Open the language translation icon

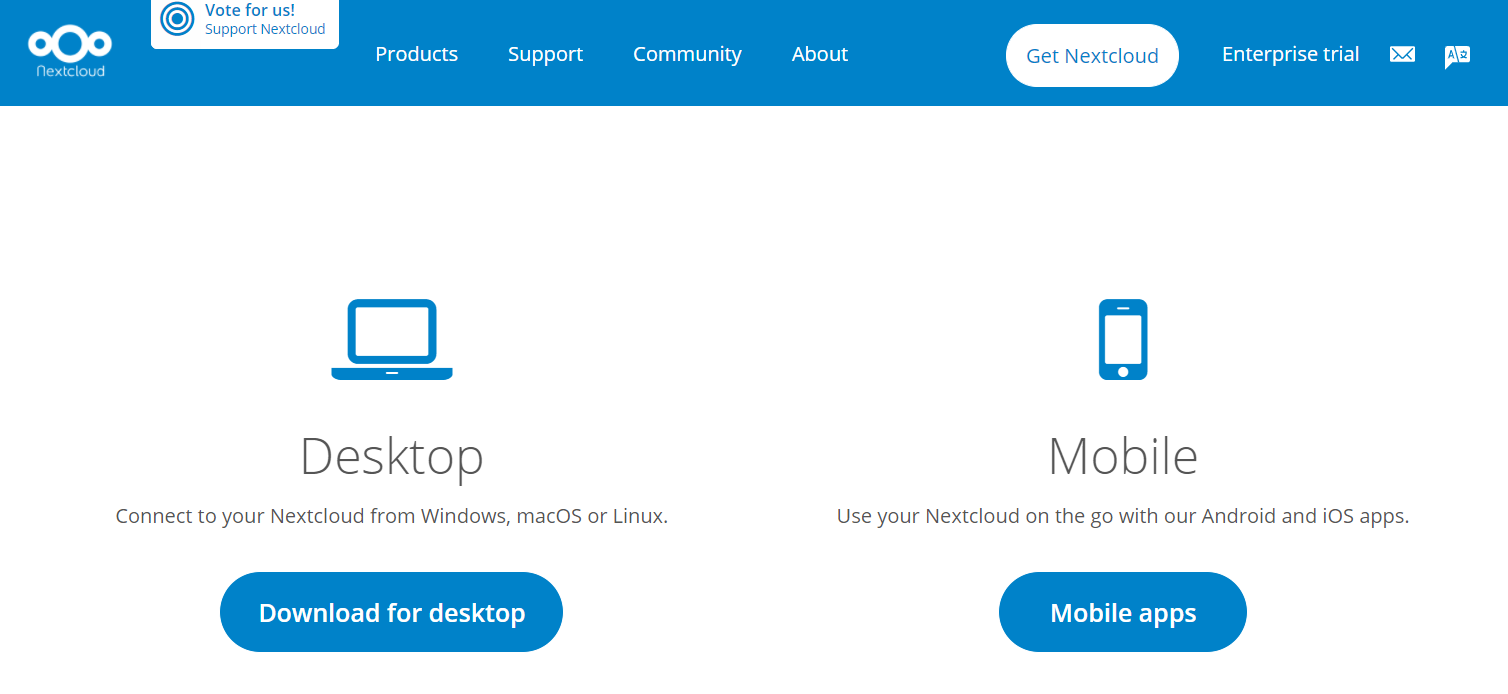[x=1457, y=56]
